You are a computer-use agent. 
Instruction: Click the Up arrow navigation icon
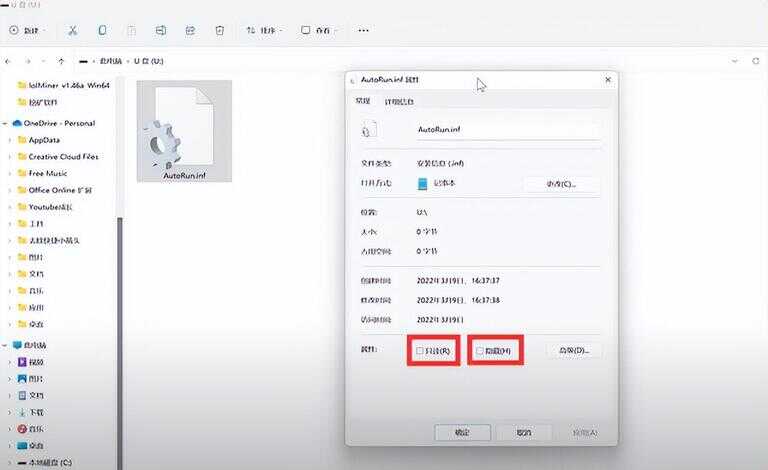coord(61,61)
